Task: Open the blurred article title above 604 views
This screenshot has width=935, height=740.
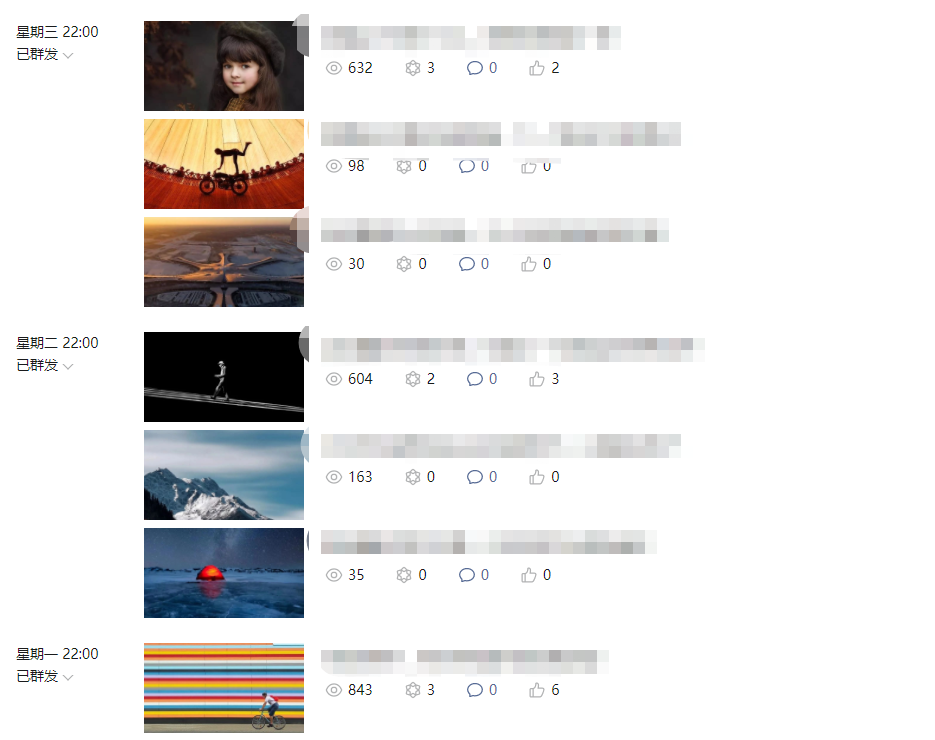Action: pyautogui.click(x=513, y=350)
